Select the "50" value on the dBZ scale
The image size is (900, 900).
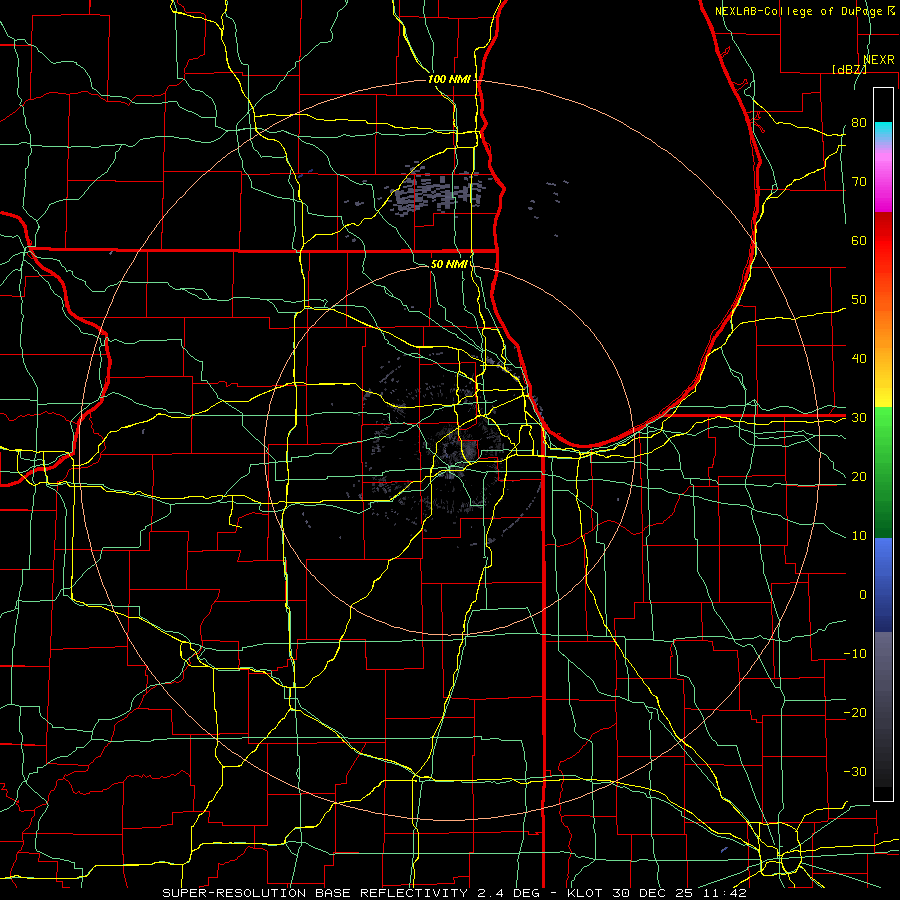point(859,300)
